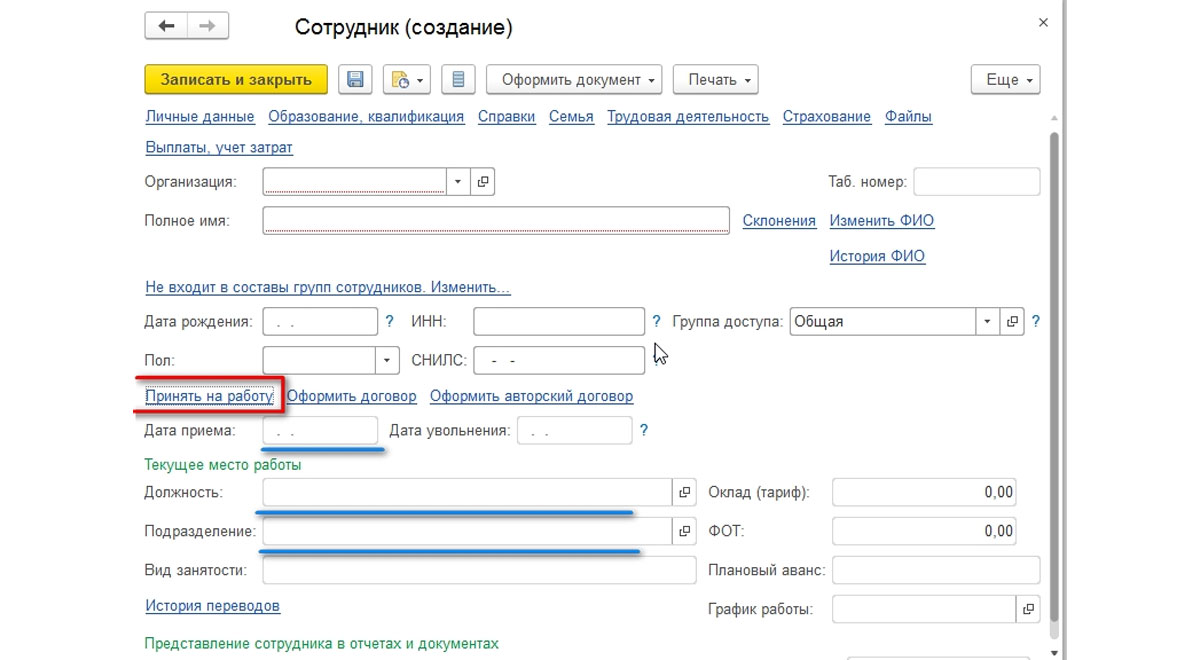Open the Личные данные link
Viewport: 1200px width, 660px height.
(200, 117)
